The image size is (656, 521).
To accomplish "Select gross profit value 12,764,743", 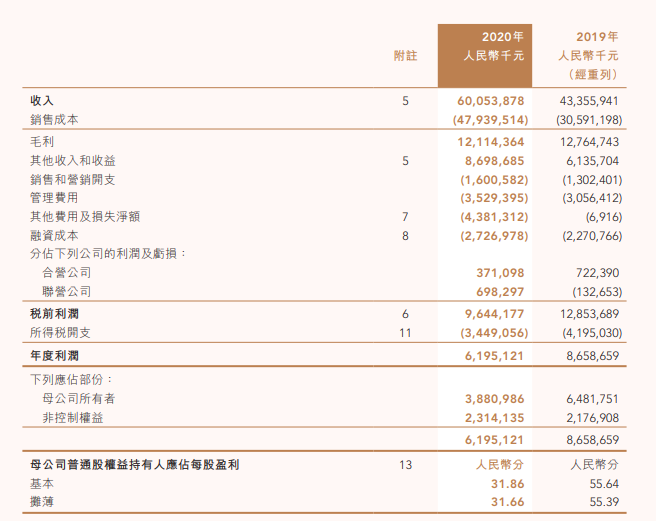I will click(589, 142).
